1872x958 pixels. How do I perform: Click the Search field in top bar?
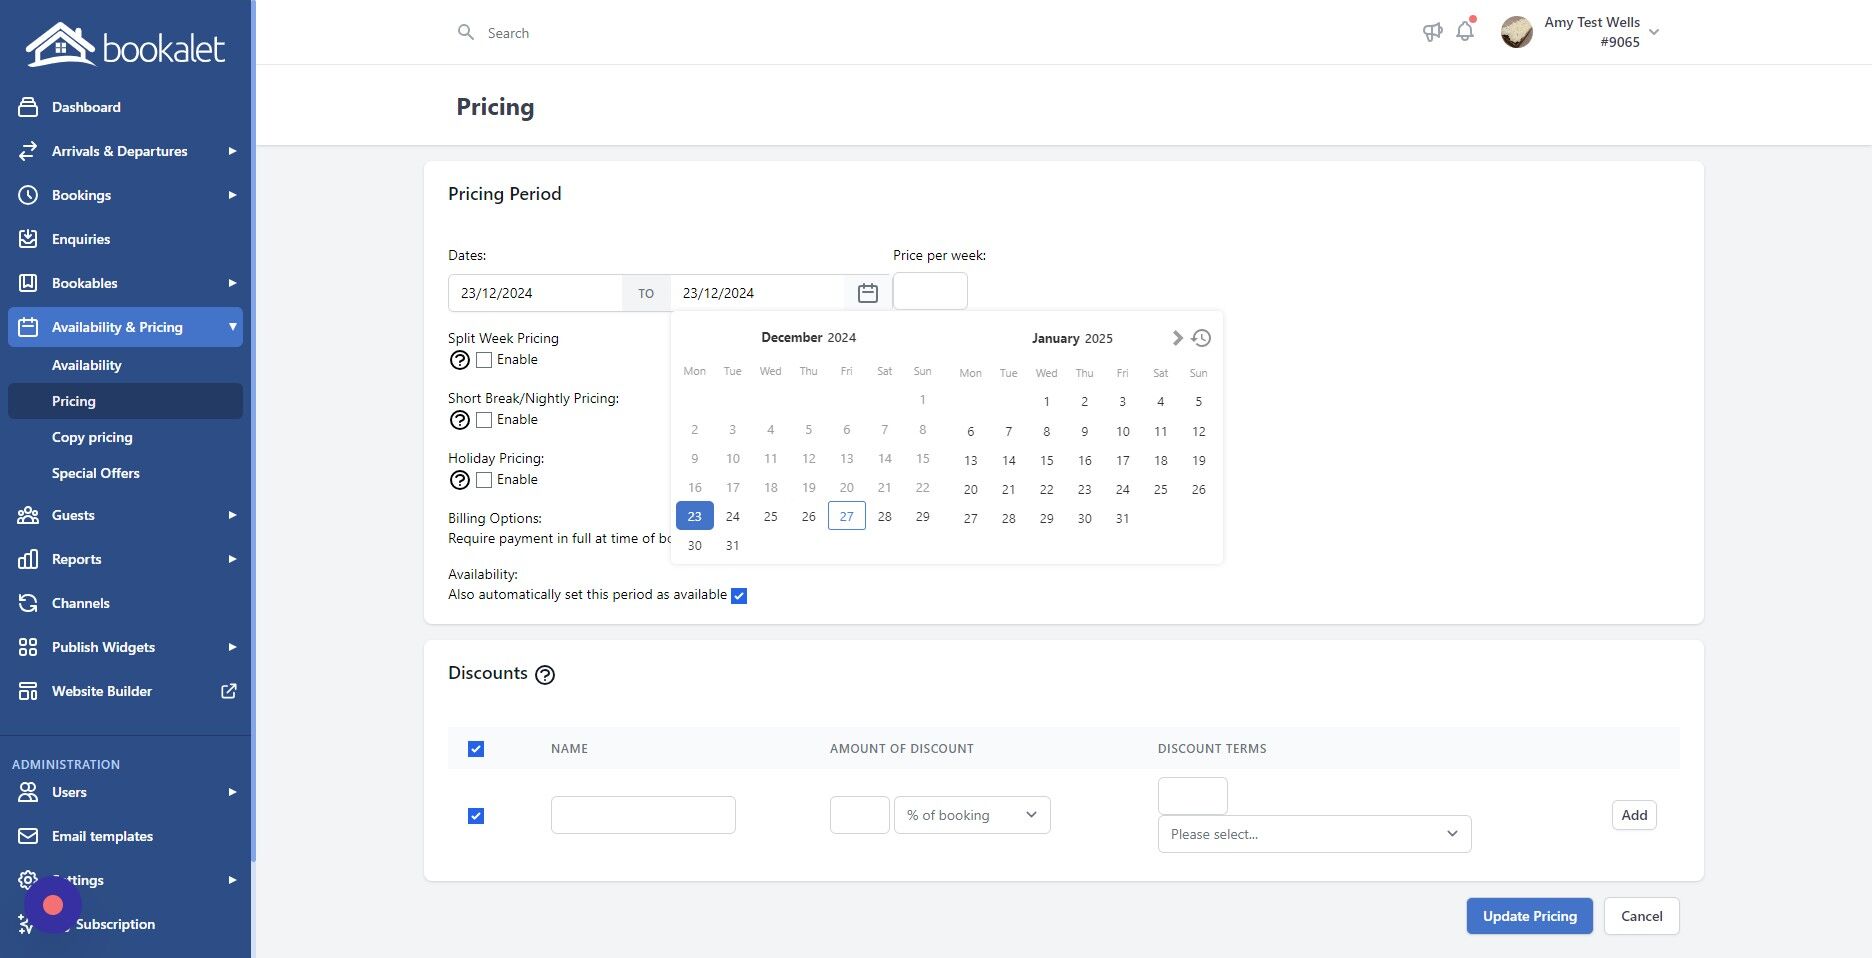click(508, 33)
